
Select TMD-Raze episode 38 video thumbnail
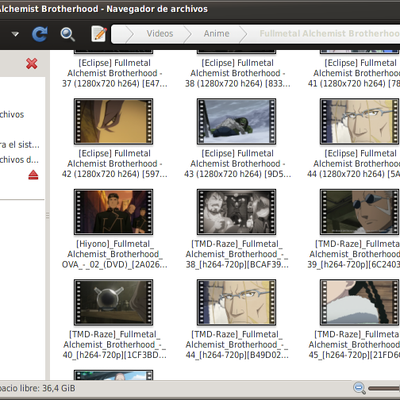236,212
